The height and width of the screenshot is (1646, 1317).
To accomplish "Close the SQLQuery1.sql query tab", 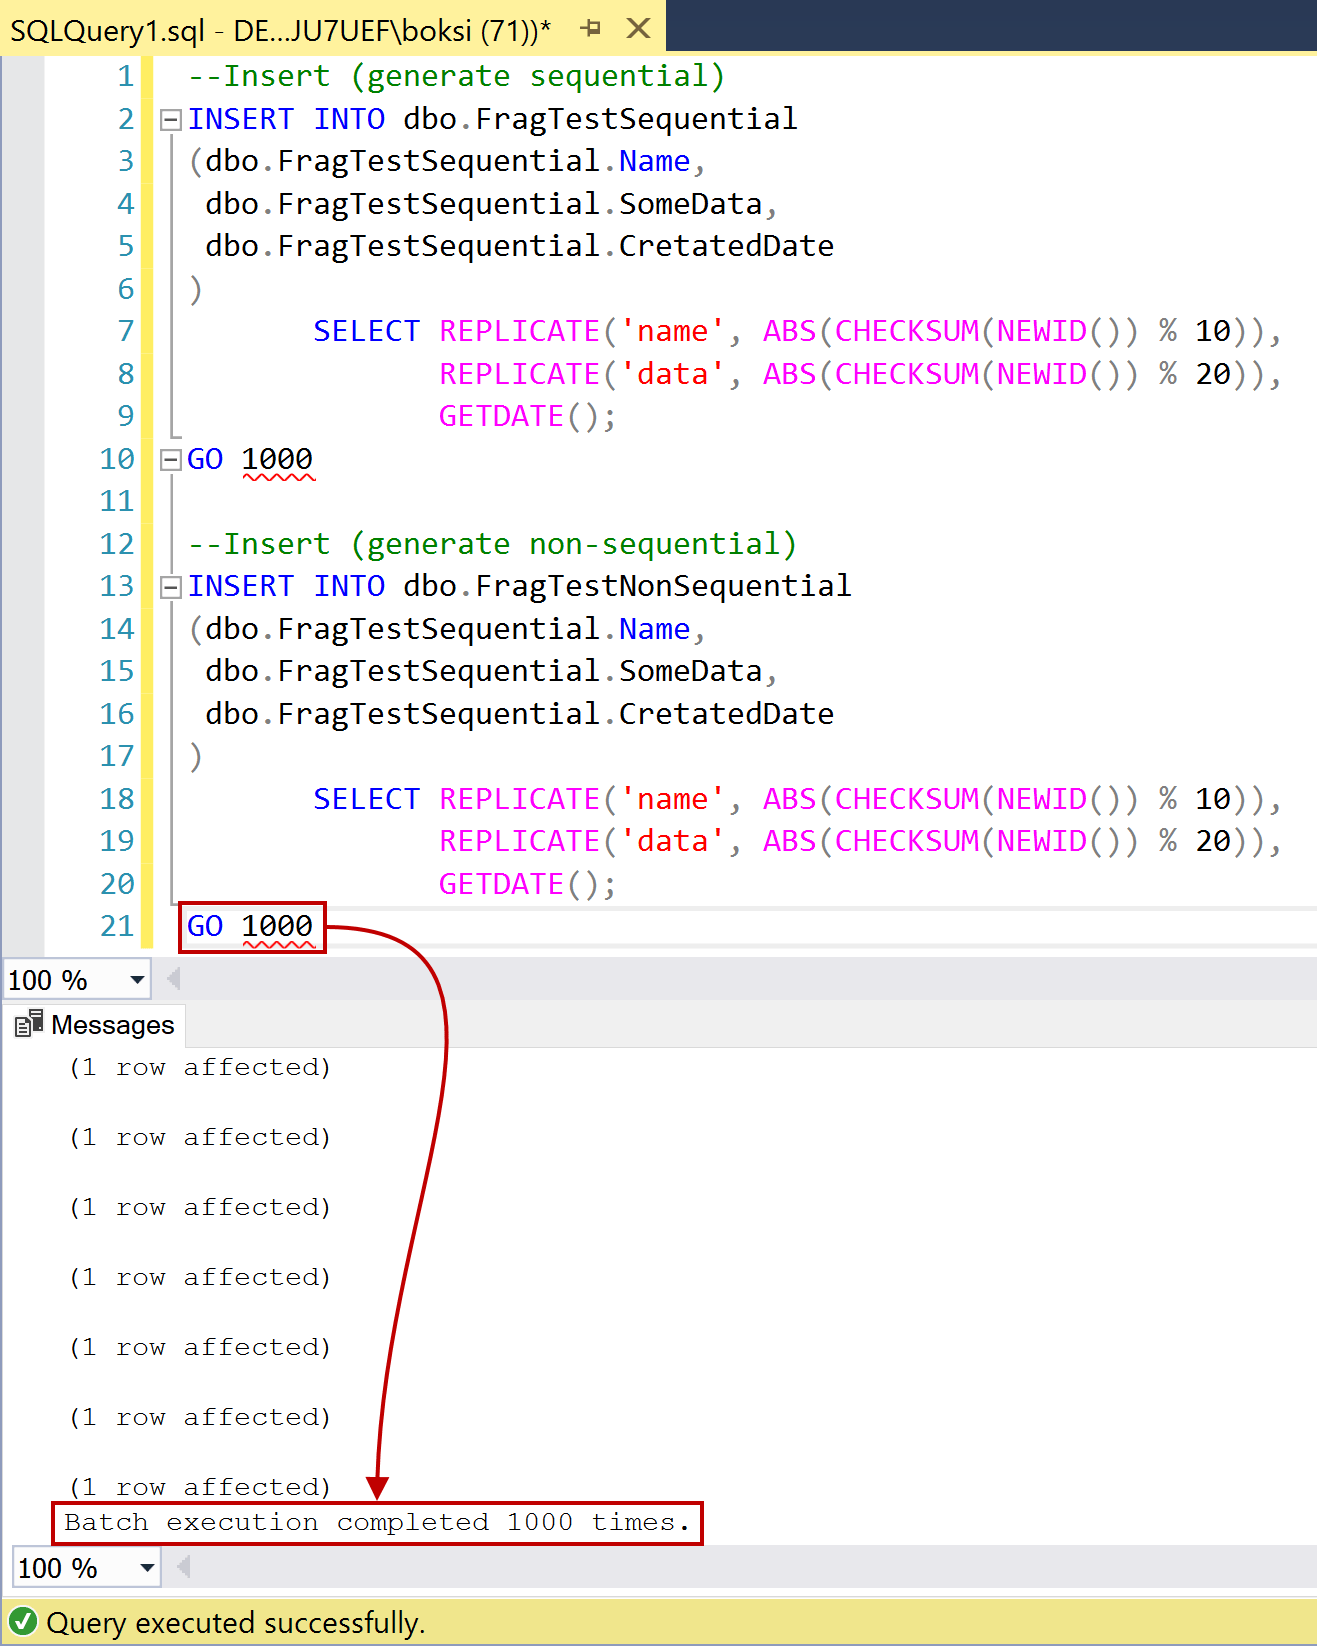I will tap(638, 29).
